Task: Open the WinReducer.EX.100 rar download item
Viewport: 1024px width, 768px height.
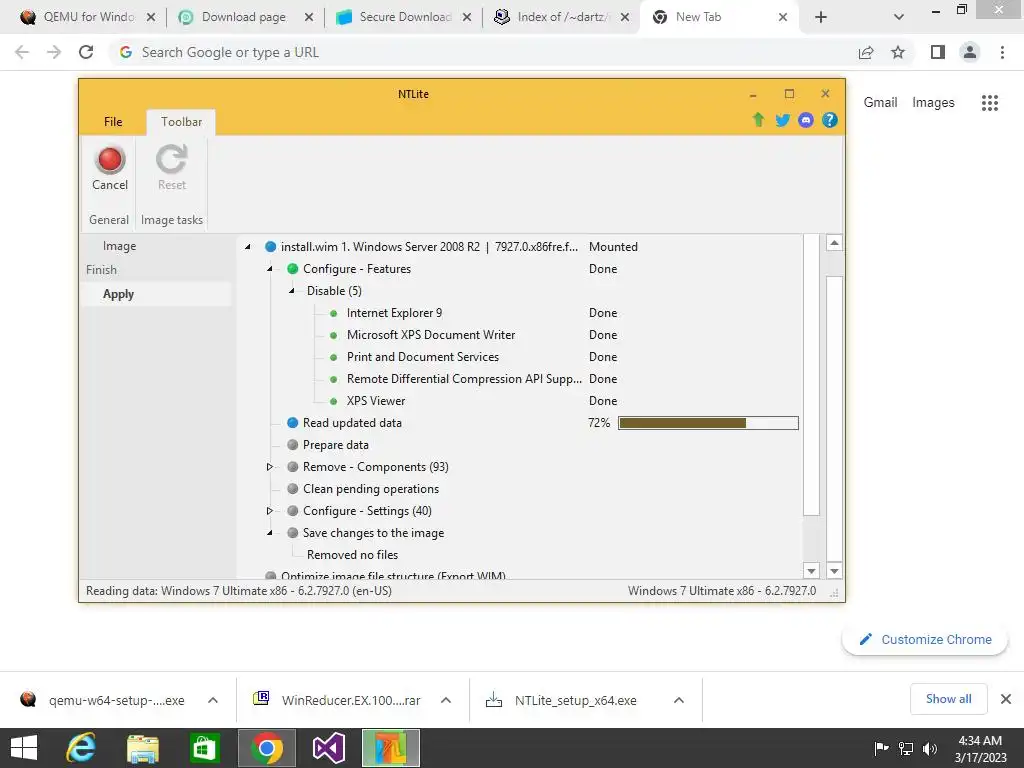Action: click(x=351, y=700)
